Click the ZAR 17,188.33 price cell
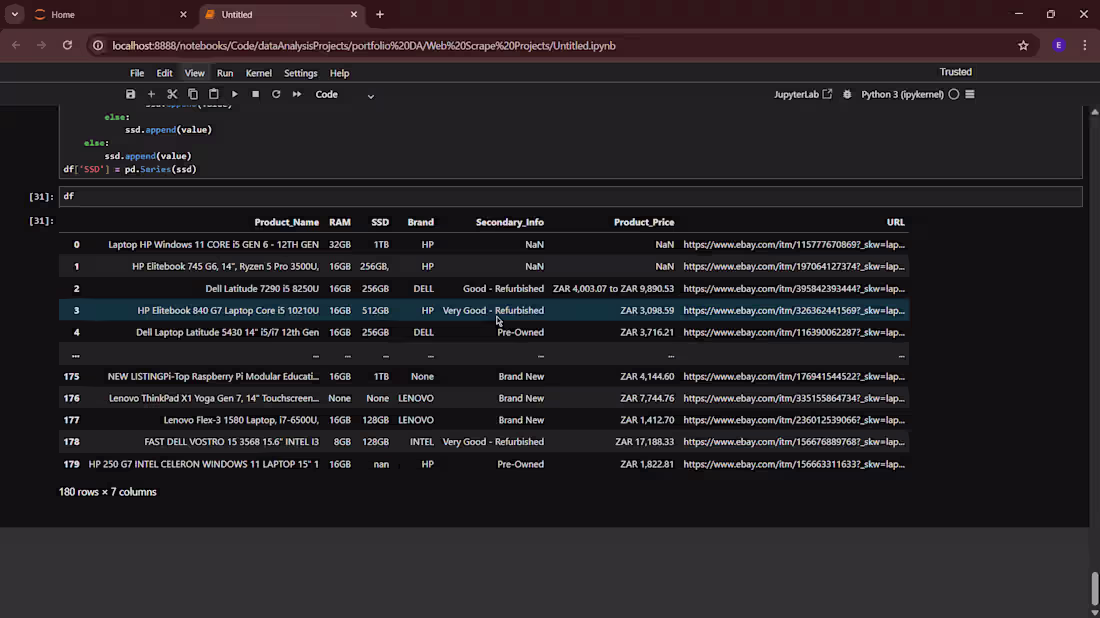1100x618 pixels. [644, 441]
